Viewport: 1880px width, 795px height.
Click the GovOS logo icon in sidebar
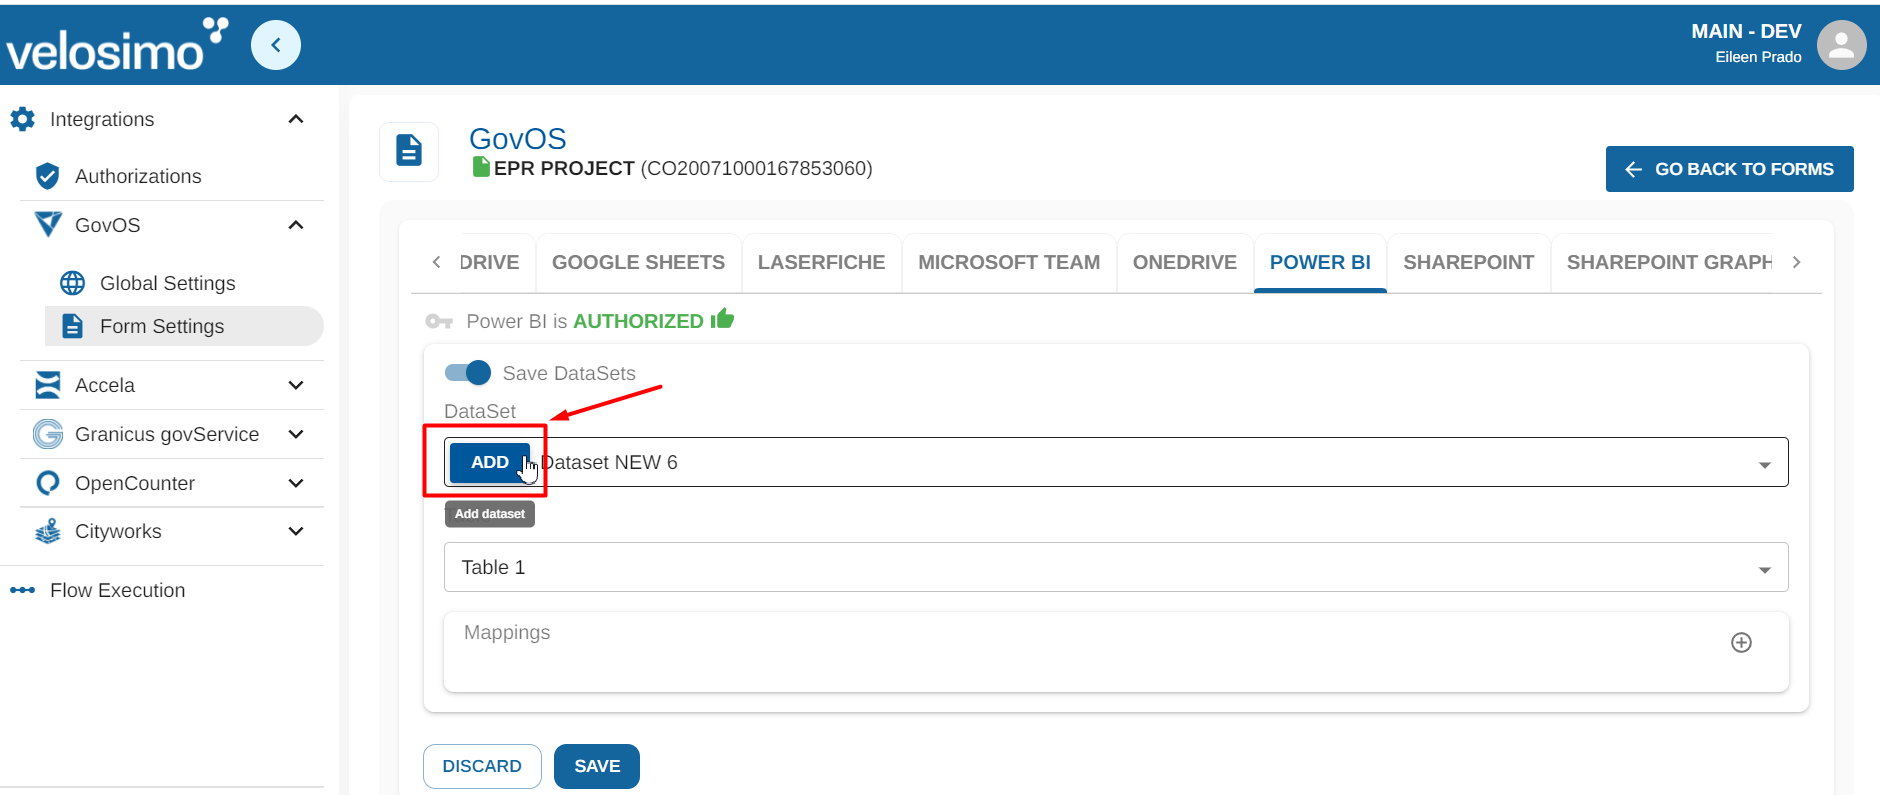48,224
